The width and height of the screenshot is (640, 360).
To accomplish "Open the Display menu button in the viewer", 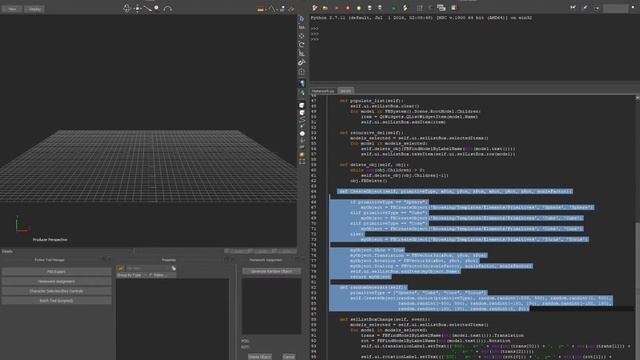I will (35, 9).
